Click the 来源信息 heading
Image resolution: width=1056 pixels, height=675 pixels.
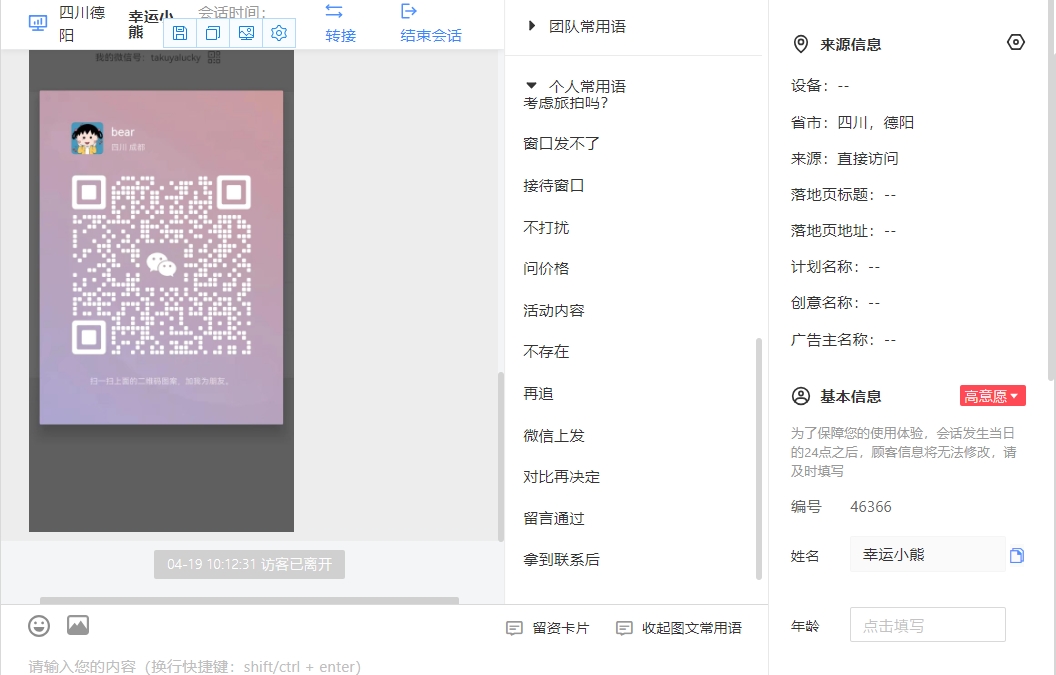pyautogui.click(x=851, y=44)
